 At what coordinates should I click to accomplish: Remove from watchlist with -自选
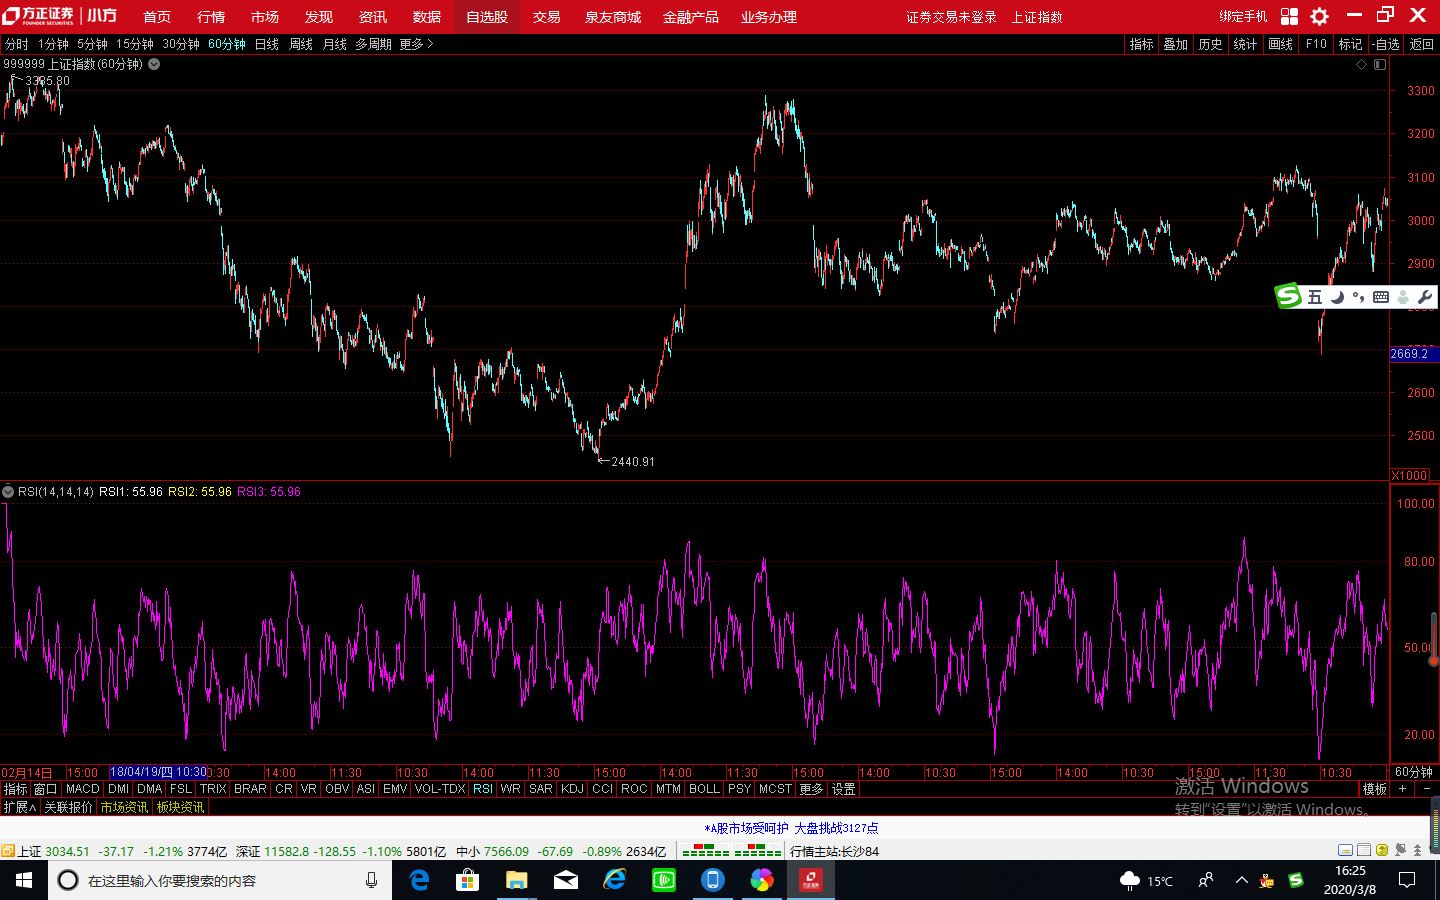(x=1386, y=44)
